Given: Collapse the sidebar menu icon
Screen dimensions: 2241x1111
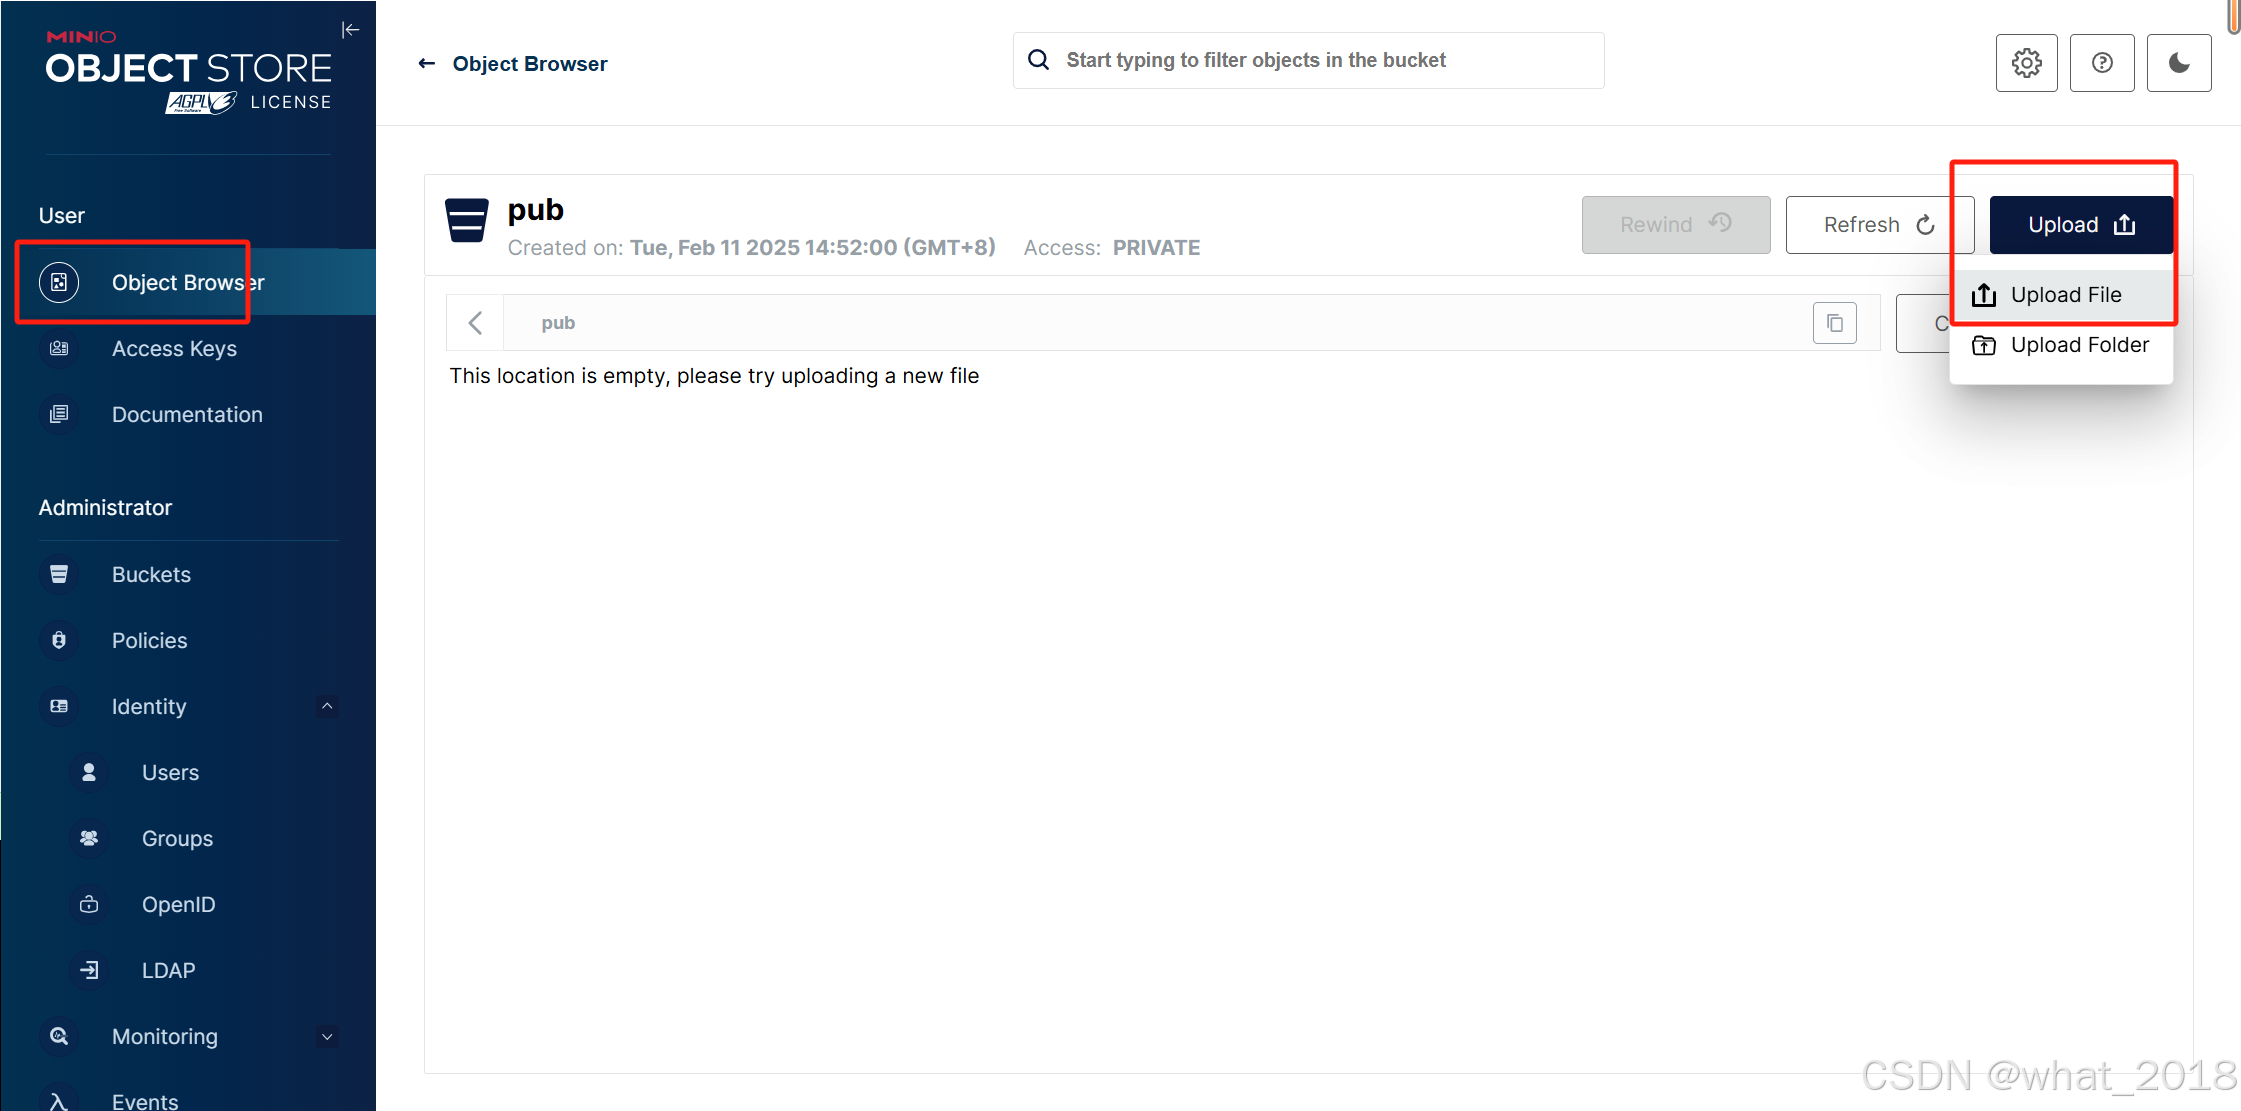Looking at the screenshot, I should pyautogui.click(x=350, y=30).
